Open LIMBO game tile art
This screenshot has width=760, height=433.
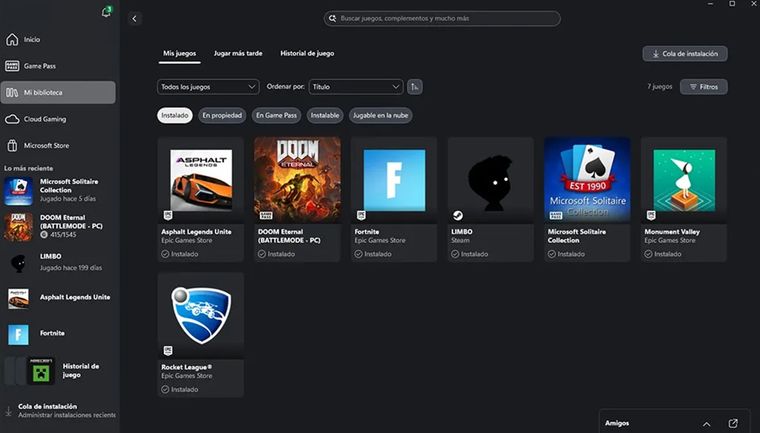(491, 180)
